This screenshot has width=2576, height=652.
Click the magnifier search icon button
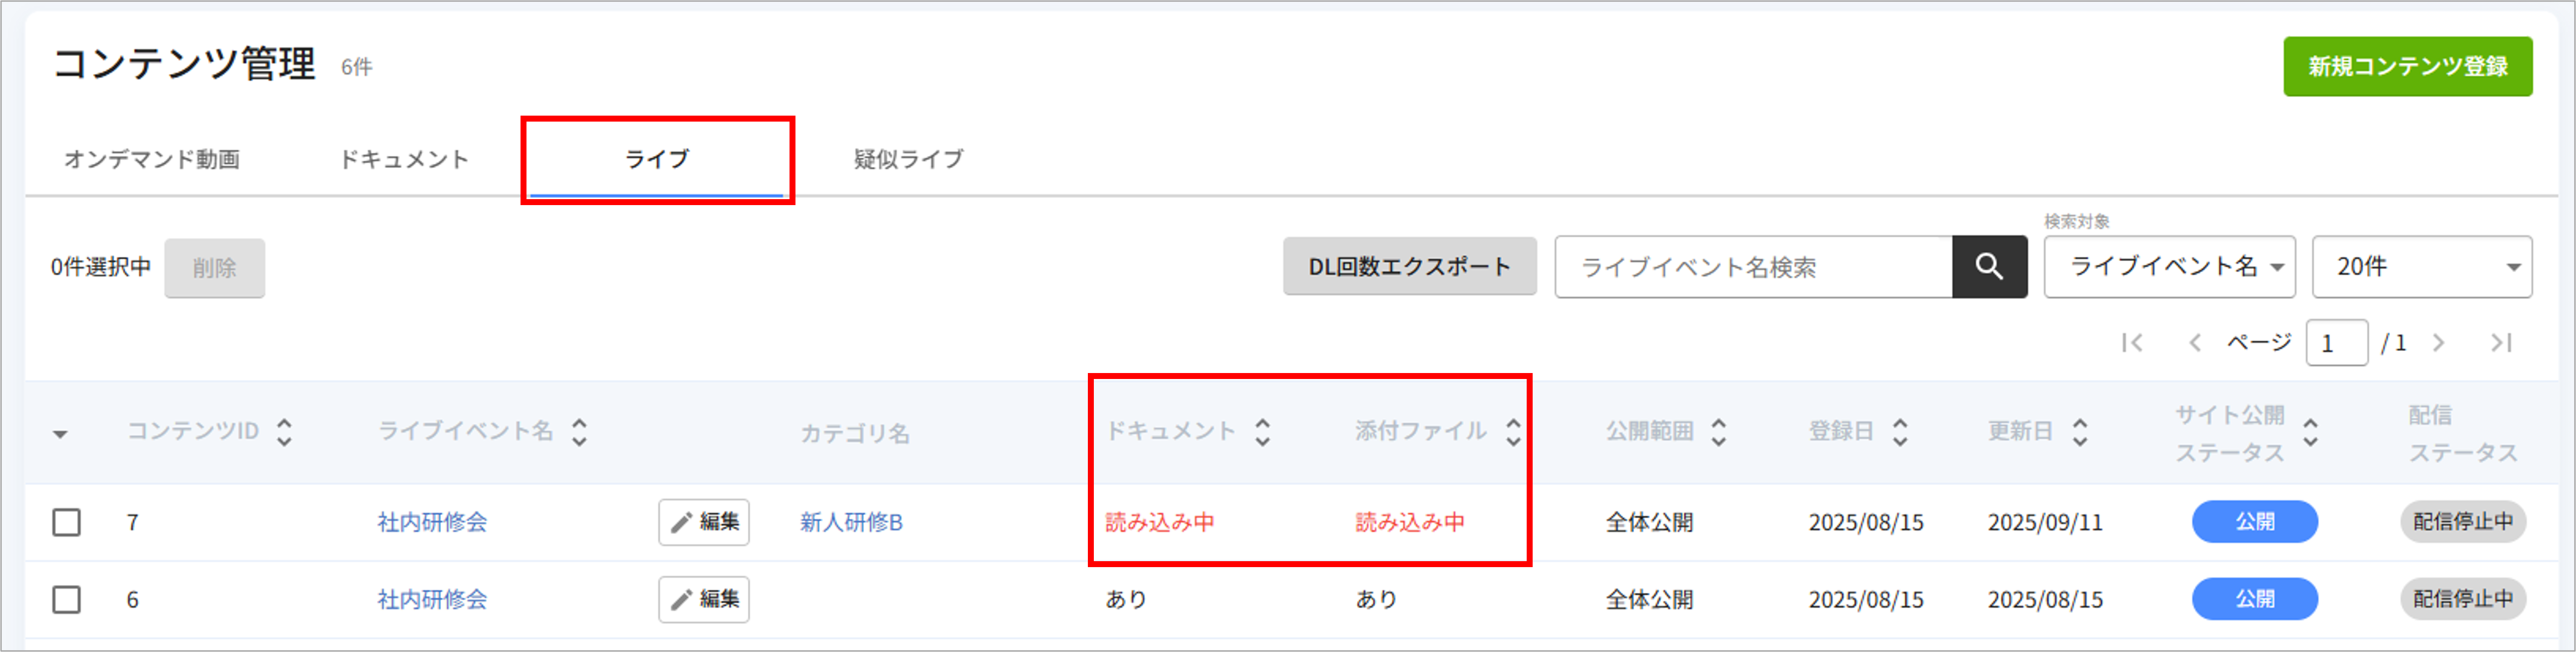pyautogui.click(x=1989, y=267)
